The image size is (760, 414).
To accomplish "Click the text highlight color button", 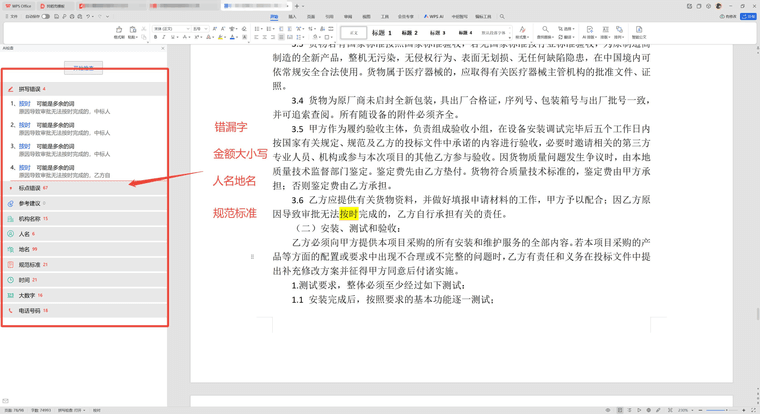I will click(x=220, y=37).
